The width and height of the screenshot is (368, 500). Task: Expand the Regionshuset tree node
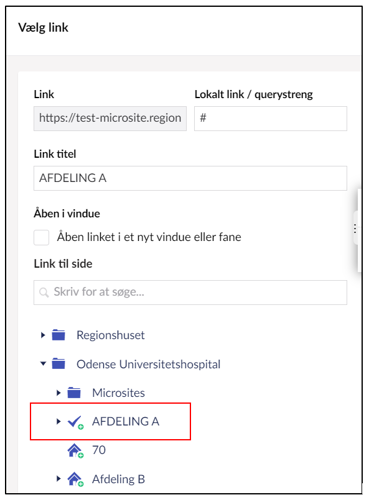(x=43, y=335)
